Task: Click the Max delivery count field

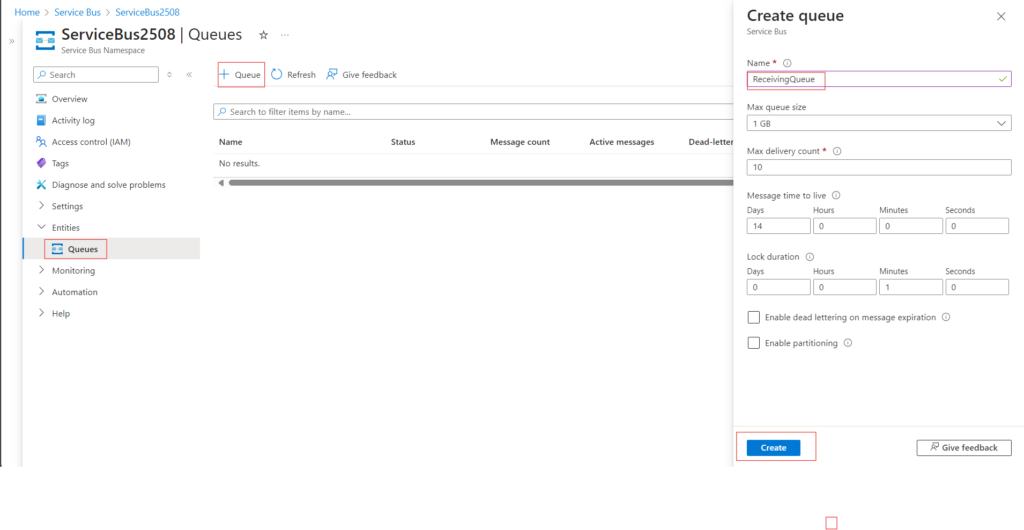Action: (x=879, y=167)
